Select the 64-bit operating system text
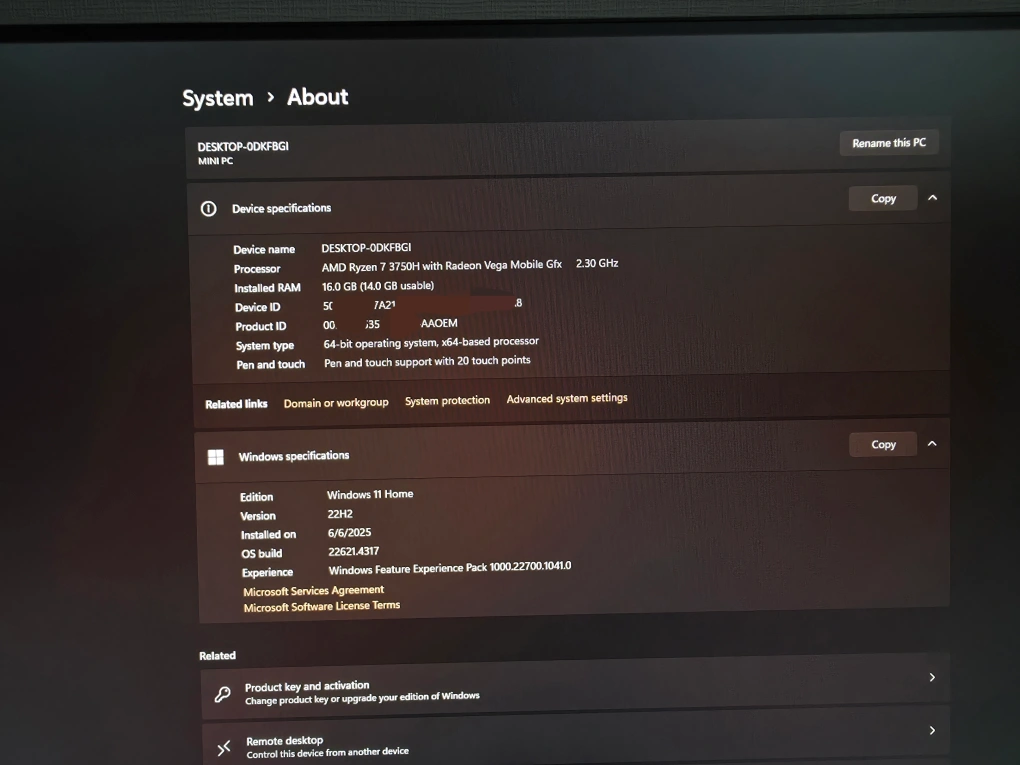 coord(431,342)
